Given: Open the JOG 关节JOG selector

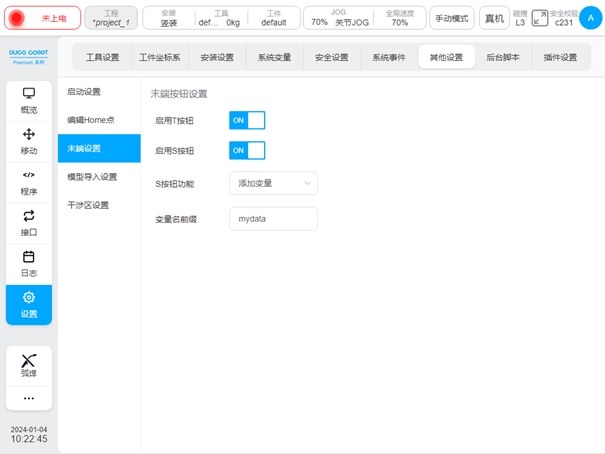Looking at the screenshot, I should click(339, 18).
